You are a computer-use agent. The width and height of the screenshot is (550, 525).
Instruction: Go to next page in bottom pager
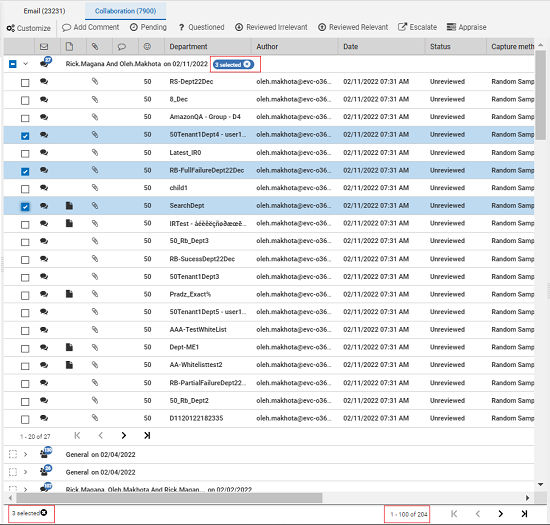point(501,514)
